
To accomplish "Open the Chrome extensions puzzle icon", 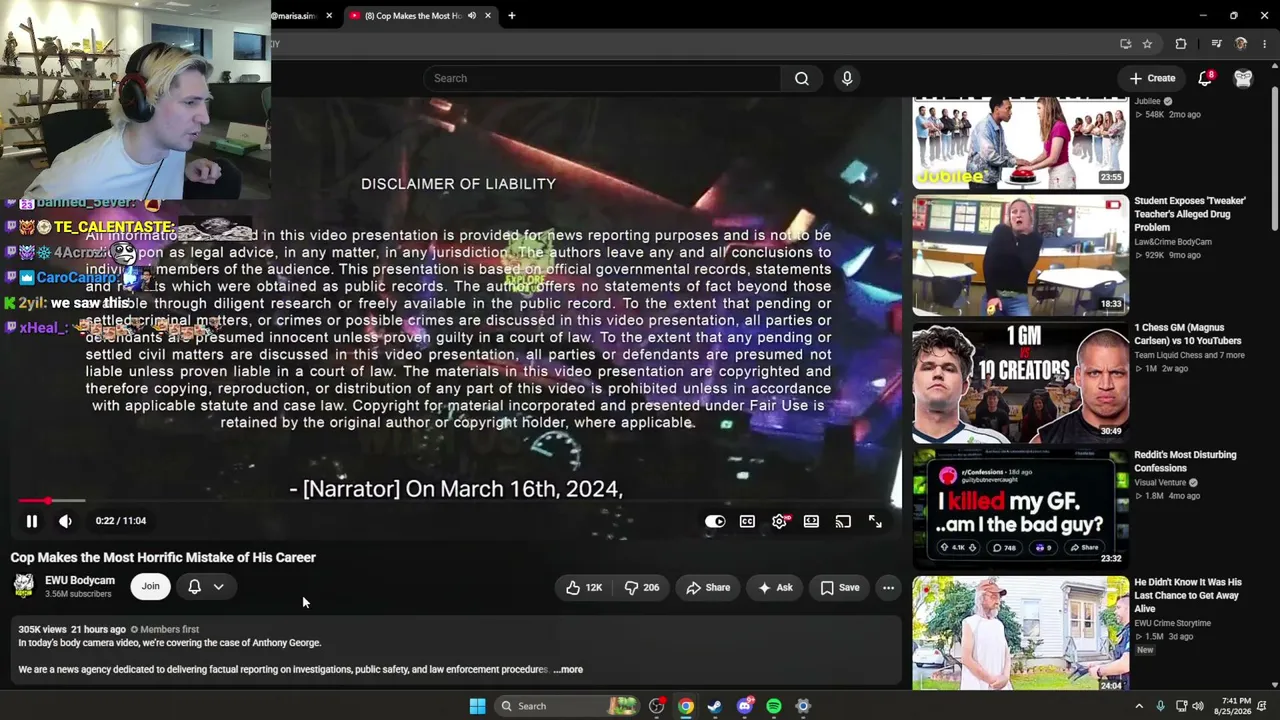I will point(1181,44).
